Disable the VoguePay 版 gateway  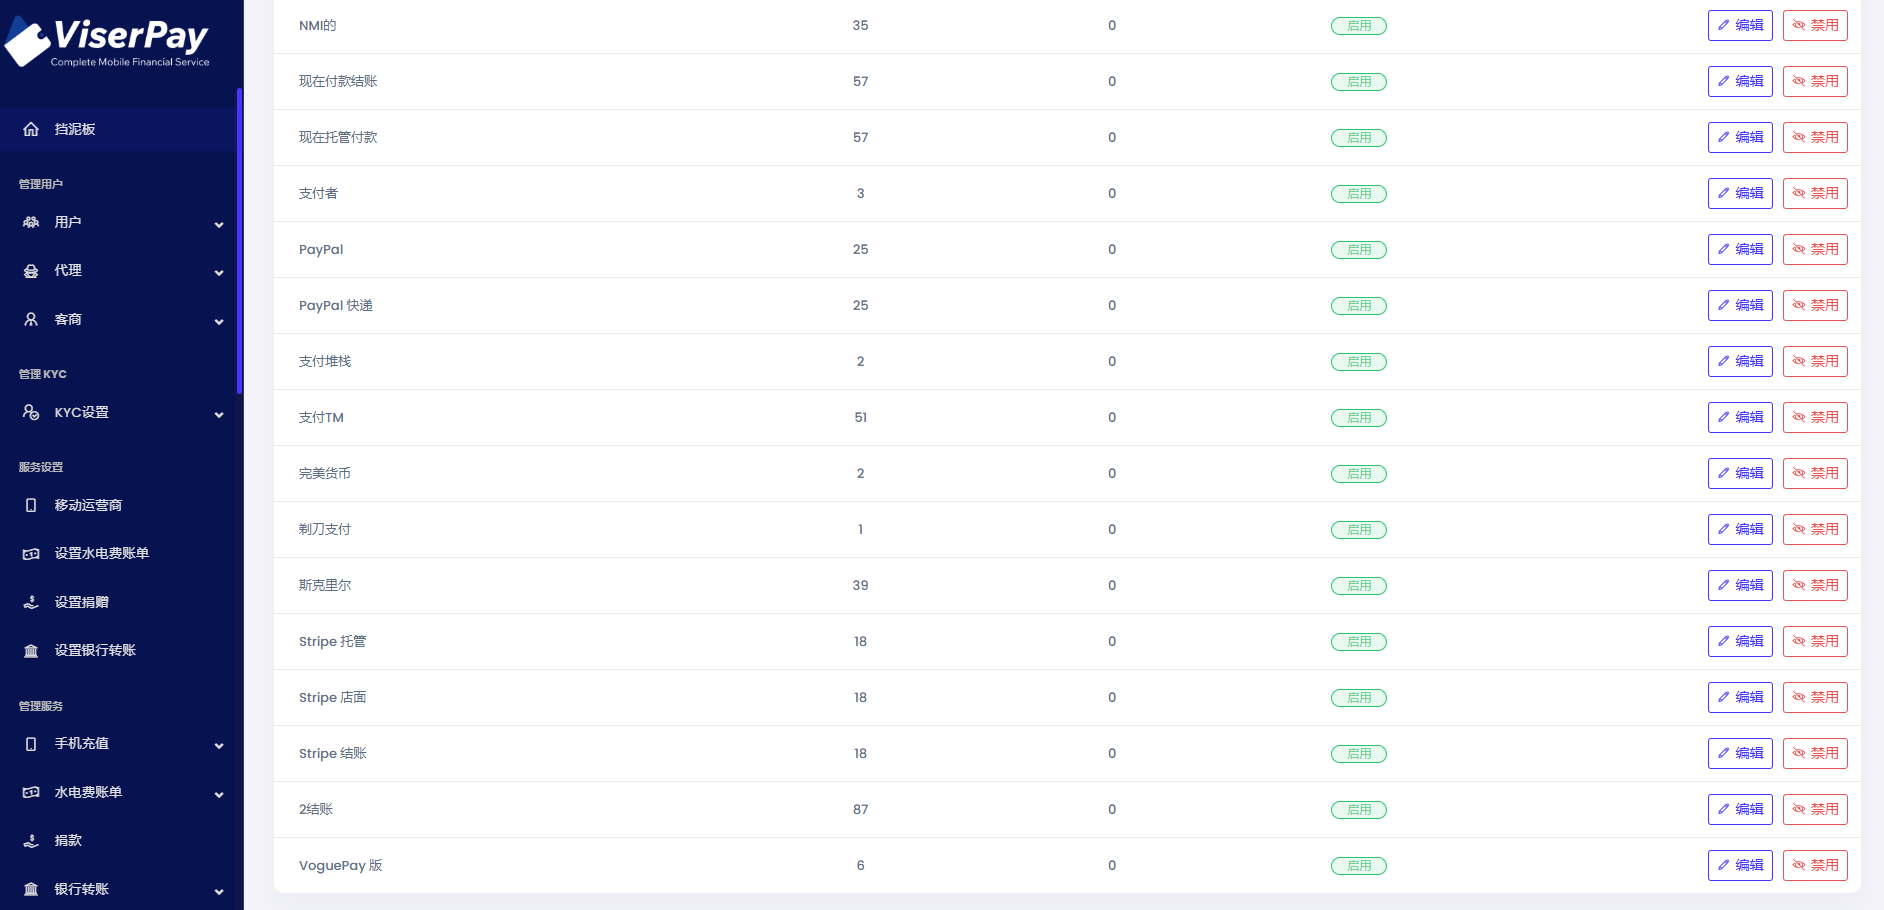(1815, 865)
